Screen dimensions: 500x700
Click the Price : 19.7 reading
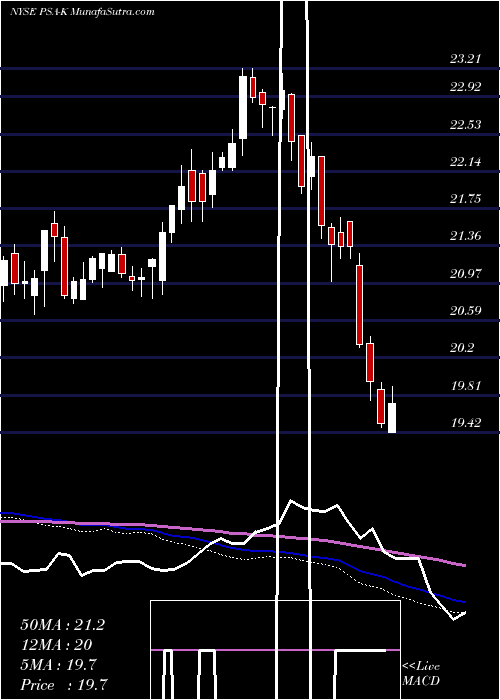coord(63,685)
